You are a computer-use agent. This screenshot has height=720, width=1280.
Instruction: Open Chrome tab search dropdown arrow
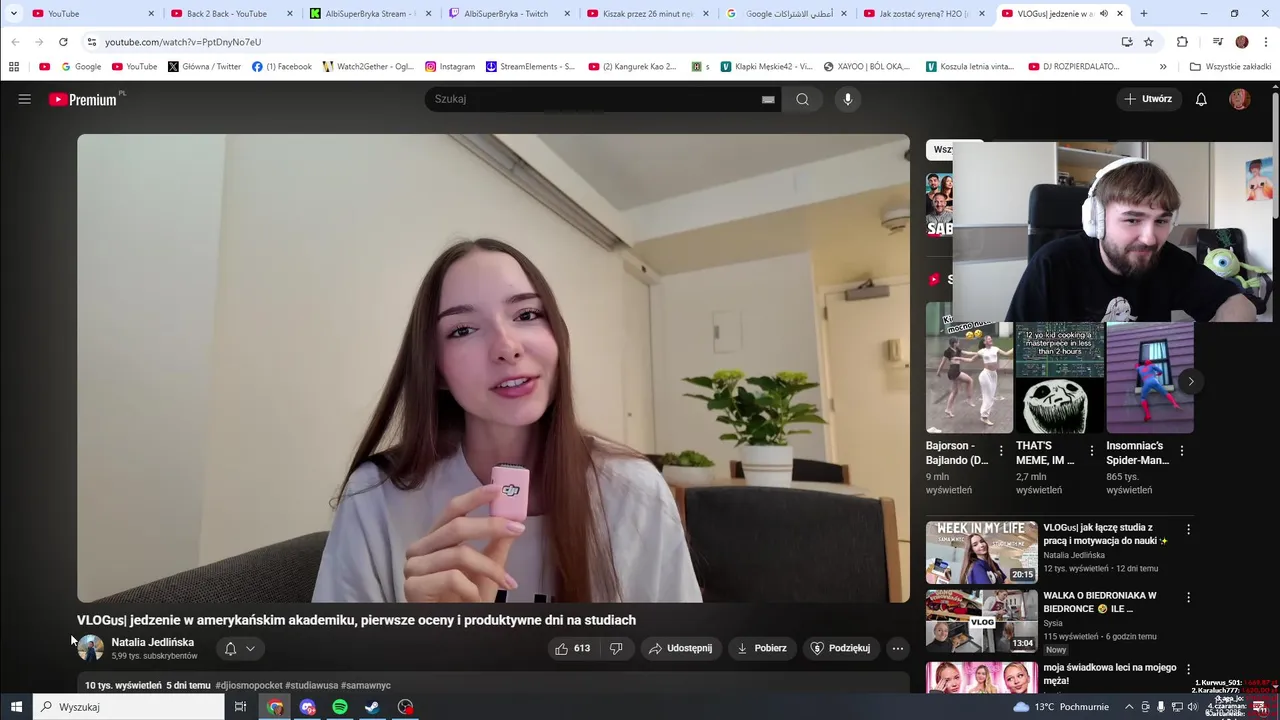pyautogui.click(x=14, y=14)
